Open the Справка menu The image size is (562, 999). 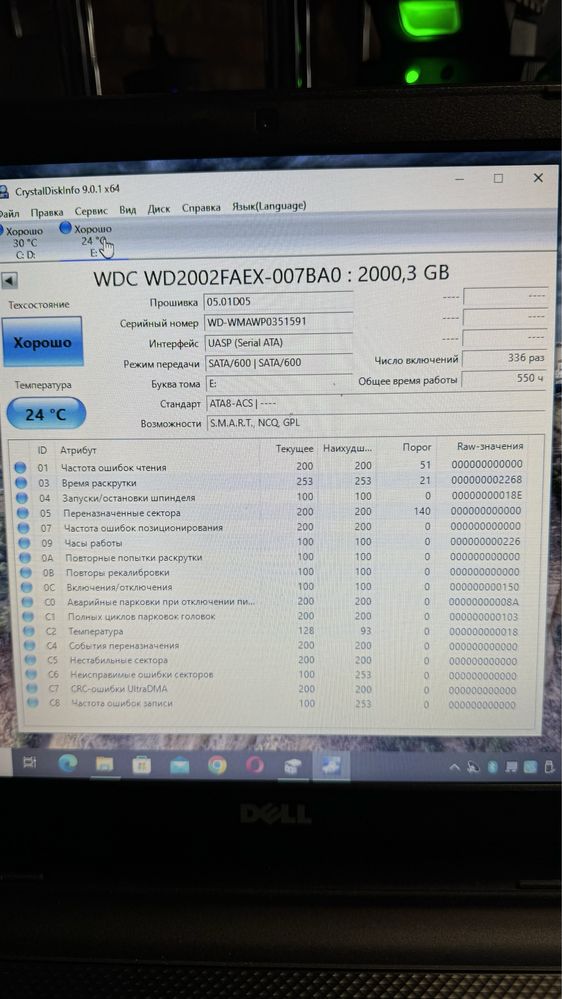point(201,208)
